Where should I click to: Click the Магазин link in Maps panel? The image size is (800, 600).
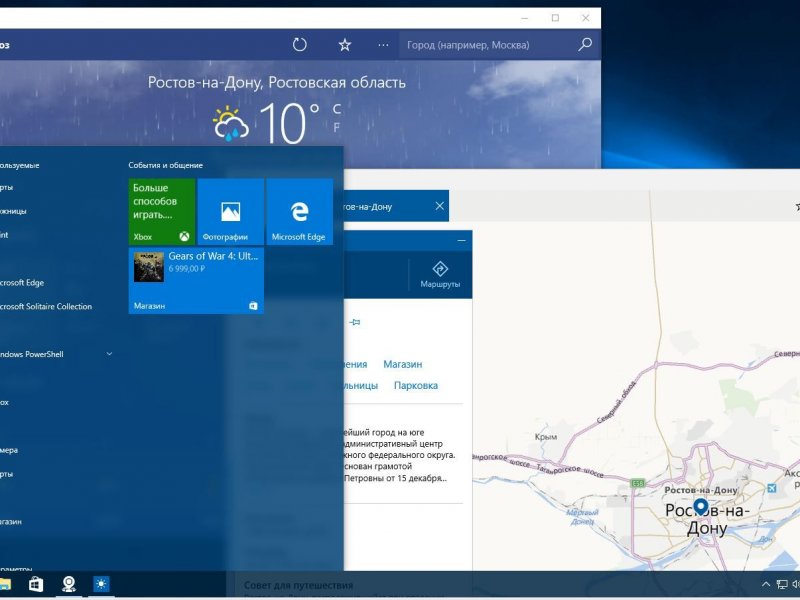[x=403, y=364]
